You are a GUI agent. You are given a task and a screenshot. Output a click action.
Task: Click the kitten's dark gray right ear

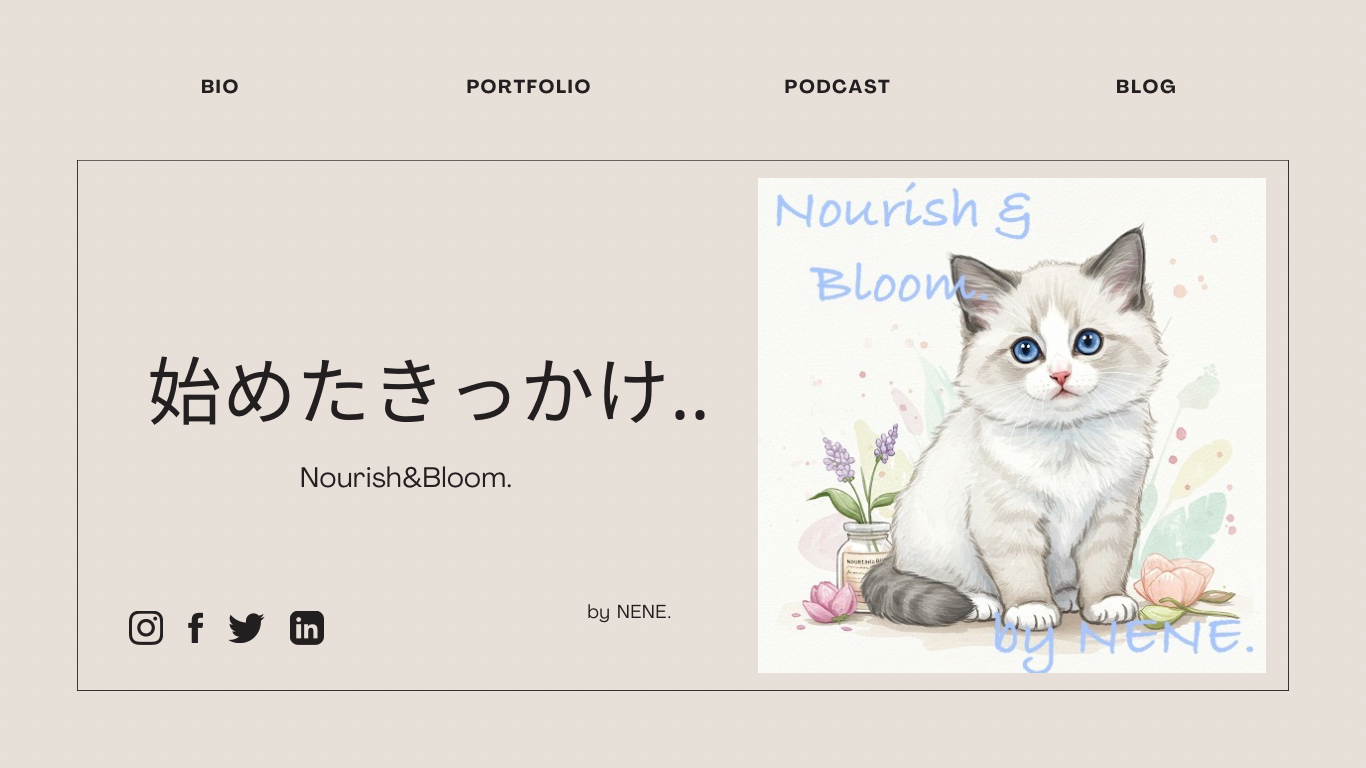click(1120, 268)
